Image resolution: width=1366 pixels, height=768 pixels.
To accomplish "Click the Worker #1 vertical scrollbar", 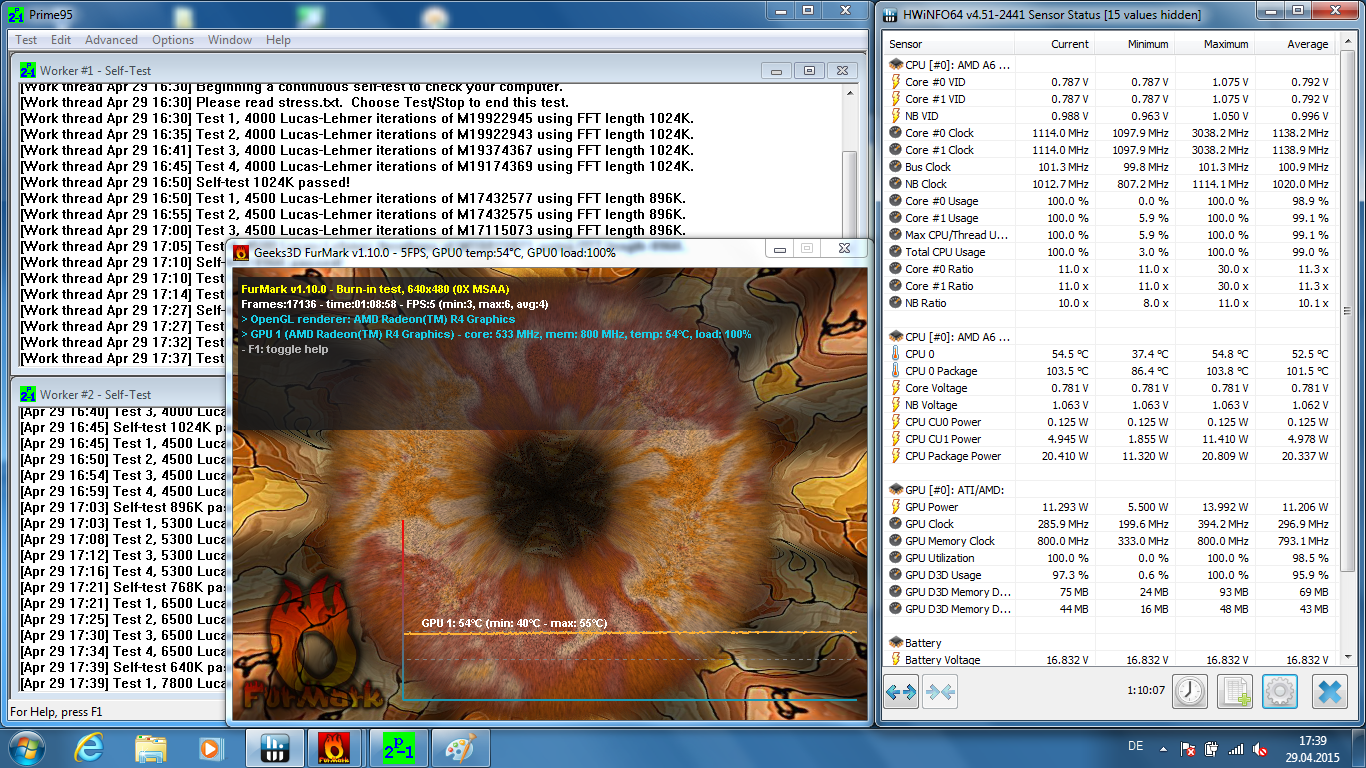I will tap(850, 226).
